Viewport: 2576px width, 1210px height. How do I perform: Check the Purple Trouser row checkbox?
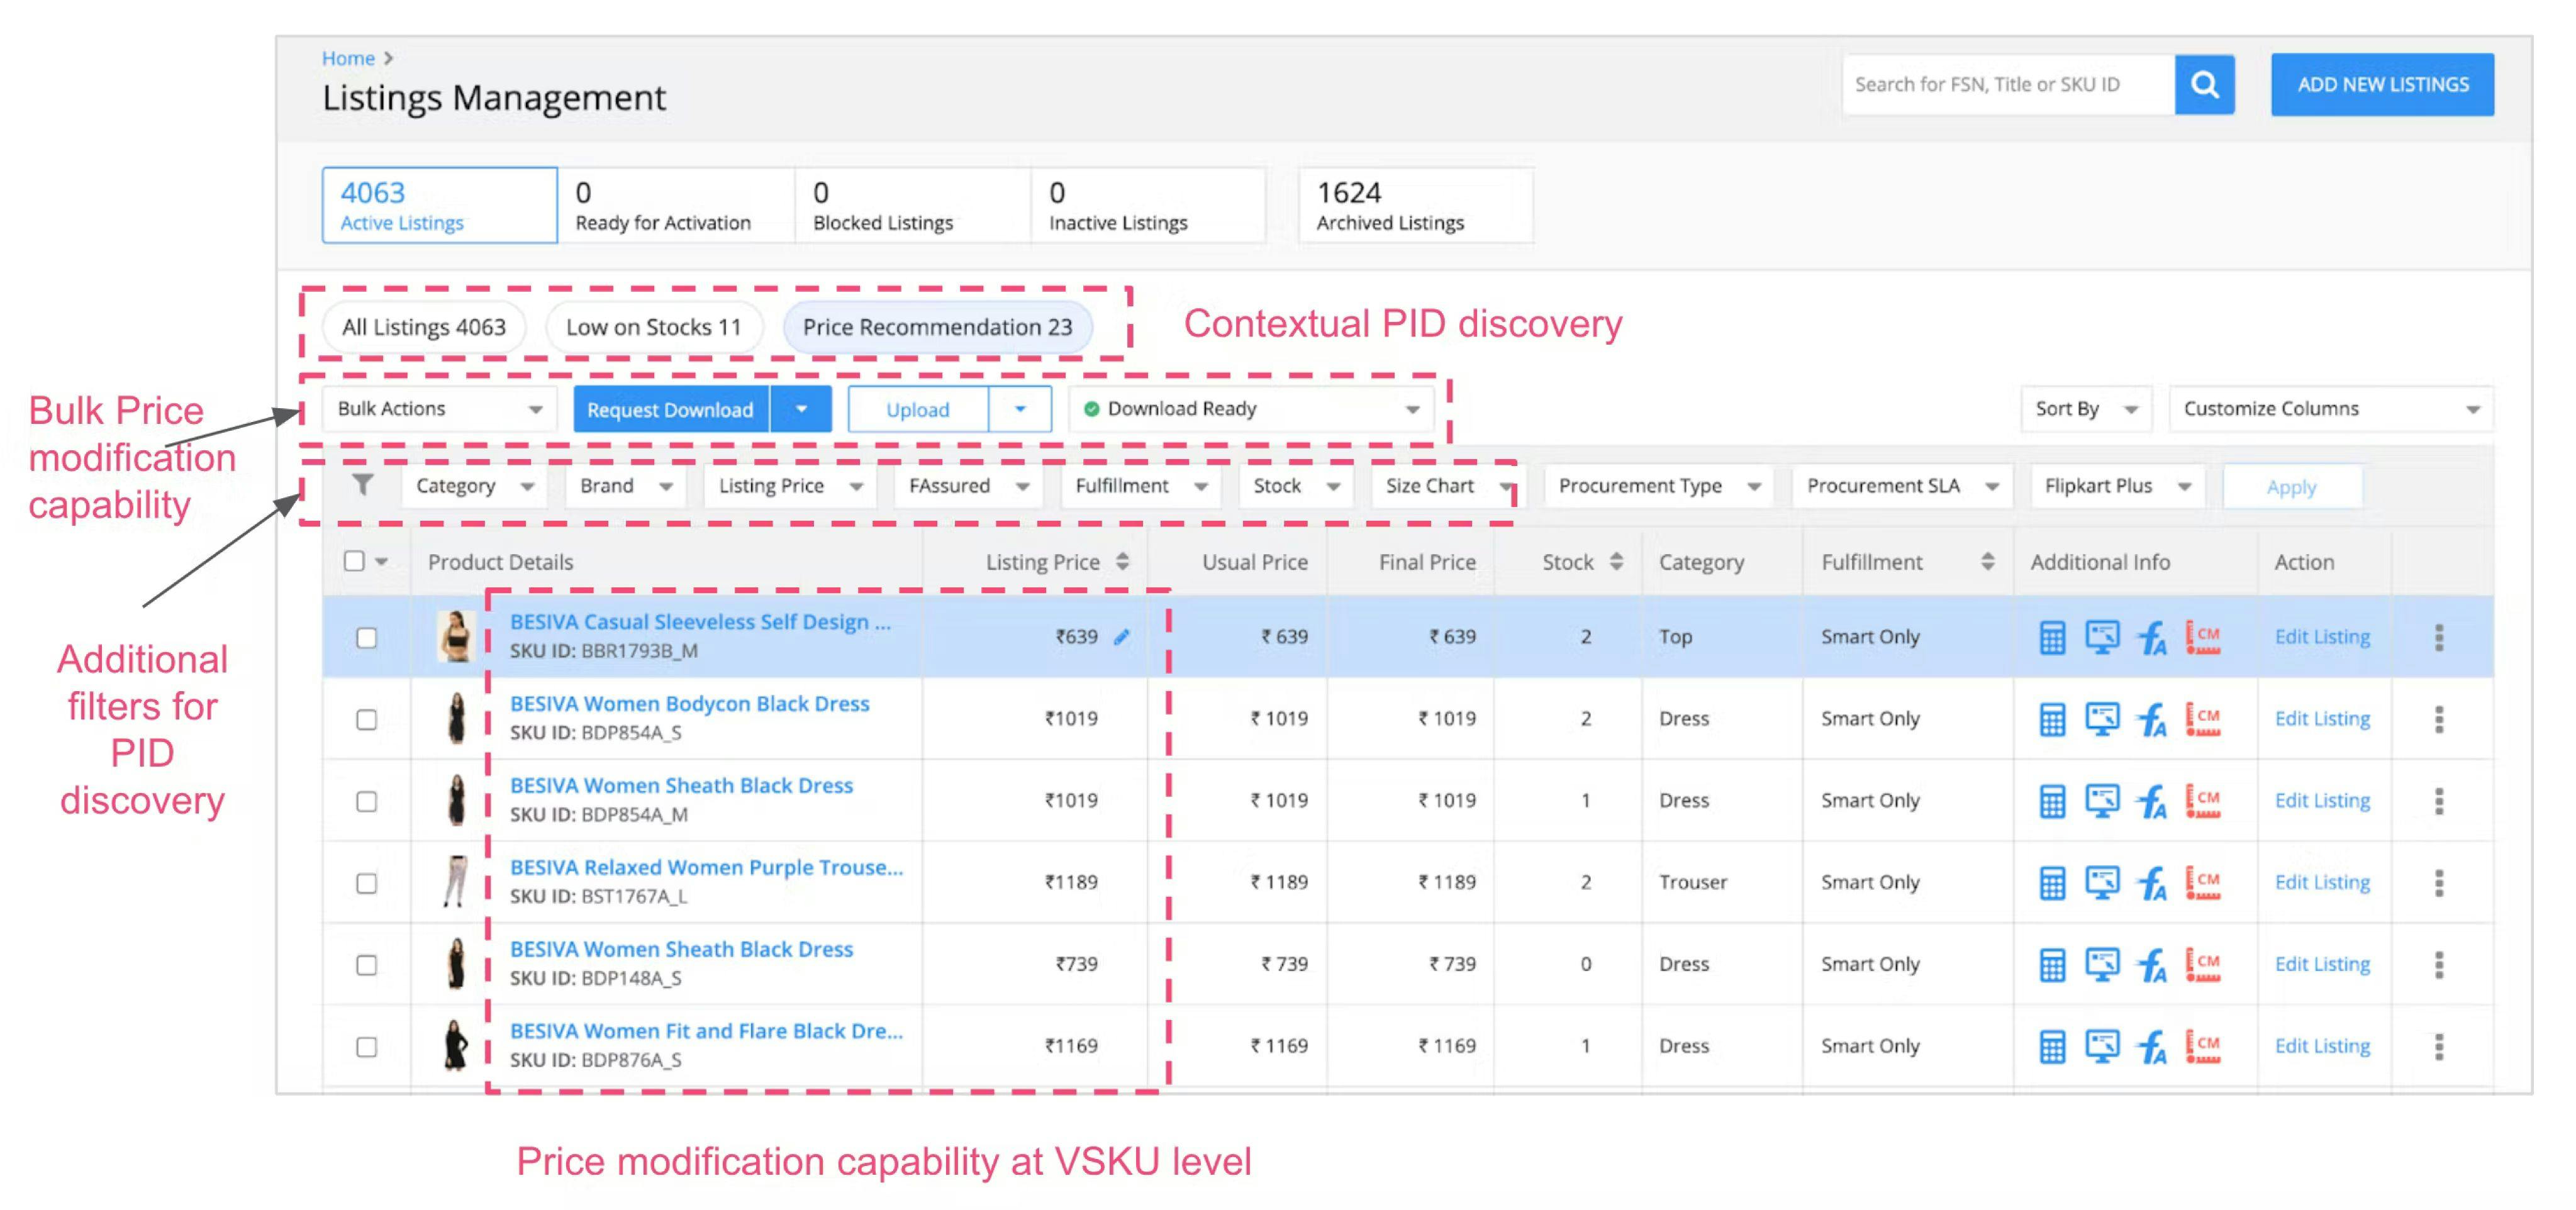pyautogui.click(x=367, y=884)
